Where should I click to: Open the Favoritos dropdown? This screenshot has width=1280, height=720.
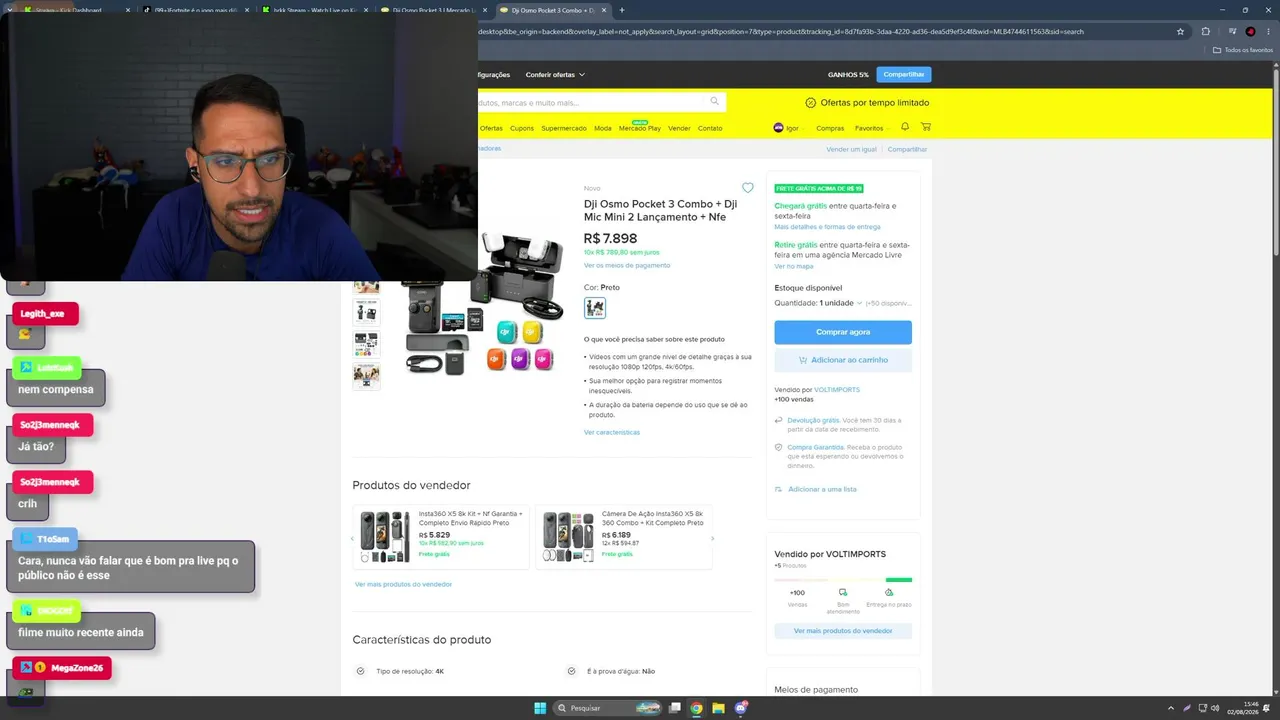[872, 128]
